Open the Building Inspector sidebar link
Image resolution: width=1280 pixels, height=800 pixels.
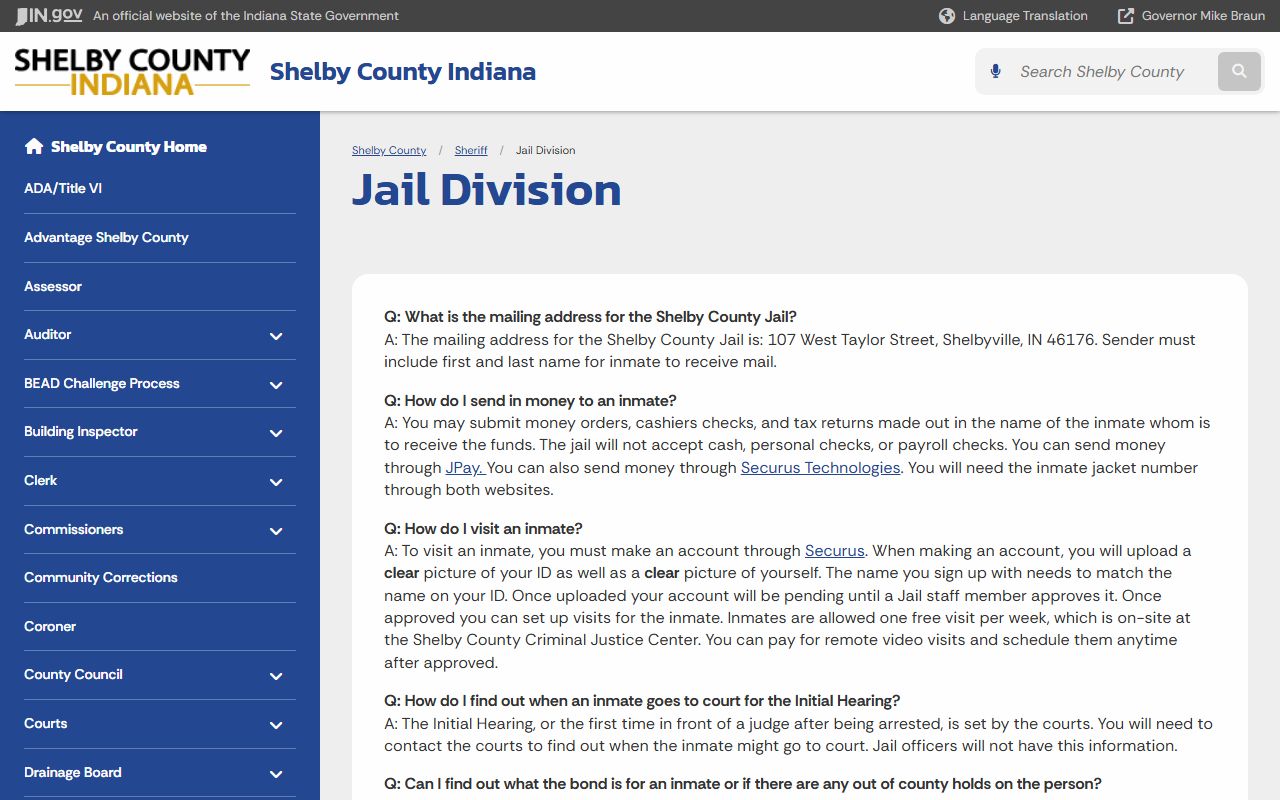coord(81,431)
